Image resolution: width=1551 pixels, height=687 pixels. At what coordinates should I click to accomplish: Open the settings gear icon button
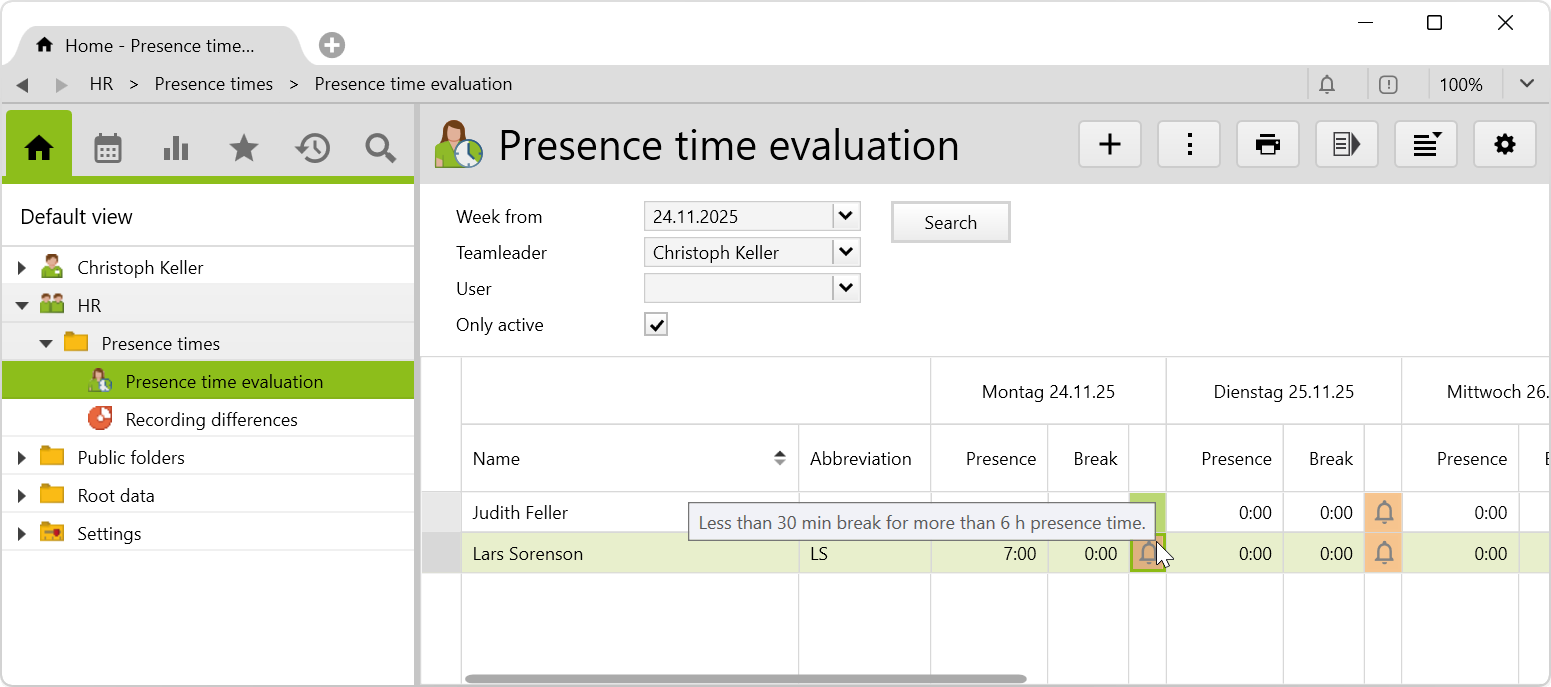pos(1504,145)
